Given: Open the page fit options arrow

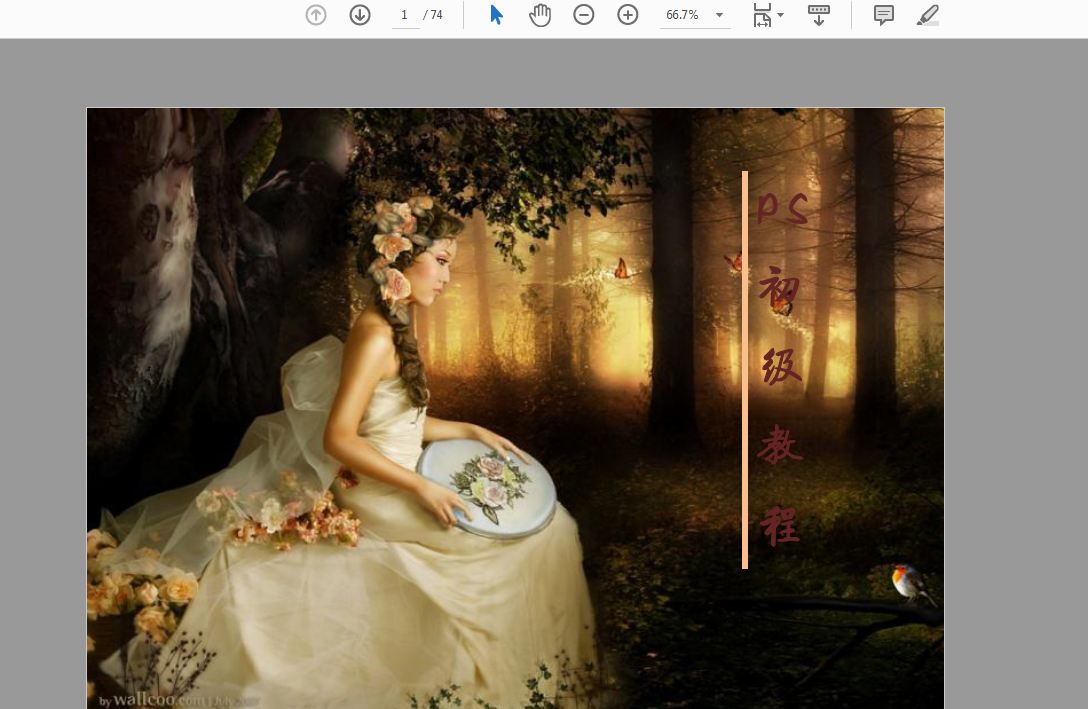Looking at the screenshot, I should [x=781, y=15].
